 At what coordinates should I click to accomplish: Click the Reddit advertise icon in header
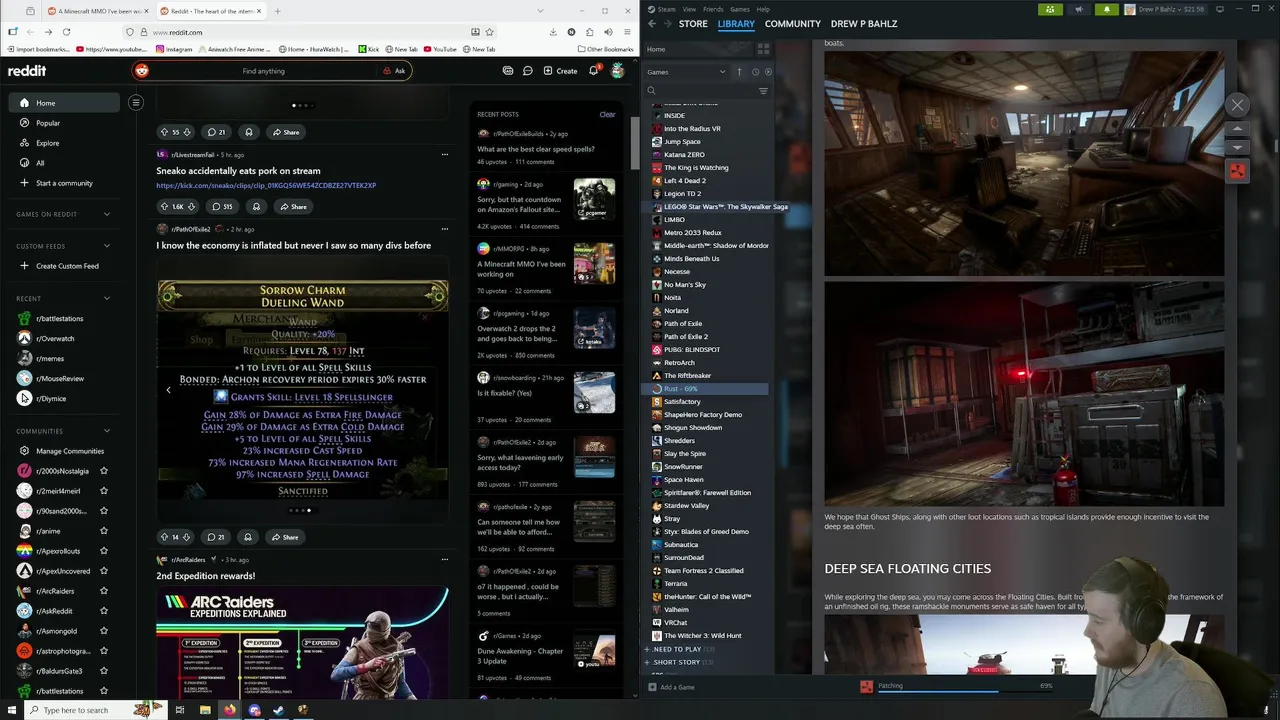pos(508,71)
